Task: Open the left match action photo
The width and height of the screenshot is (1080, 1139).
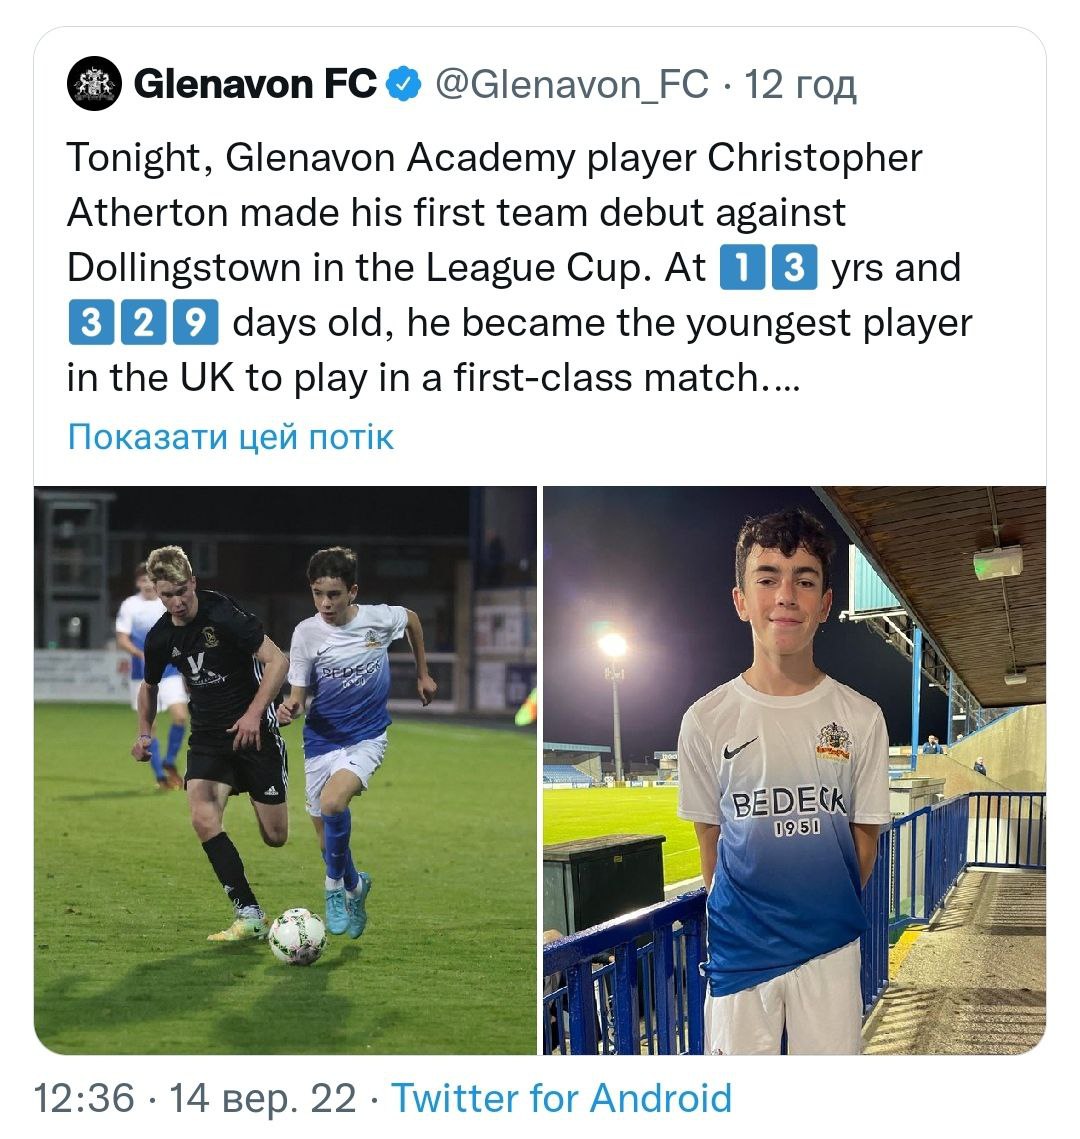Action: coord(285,770)
